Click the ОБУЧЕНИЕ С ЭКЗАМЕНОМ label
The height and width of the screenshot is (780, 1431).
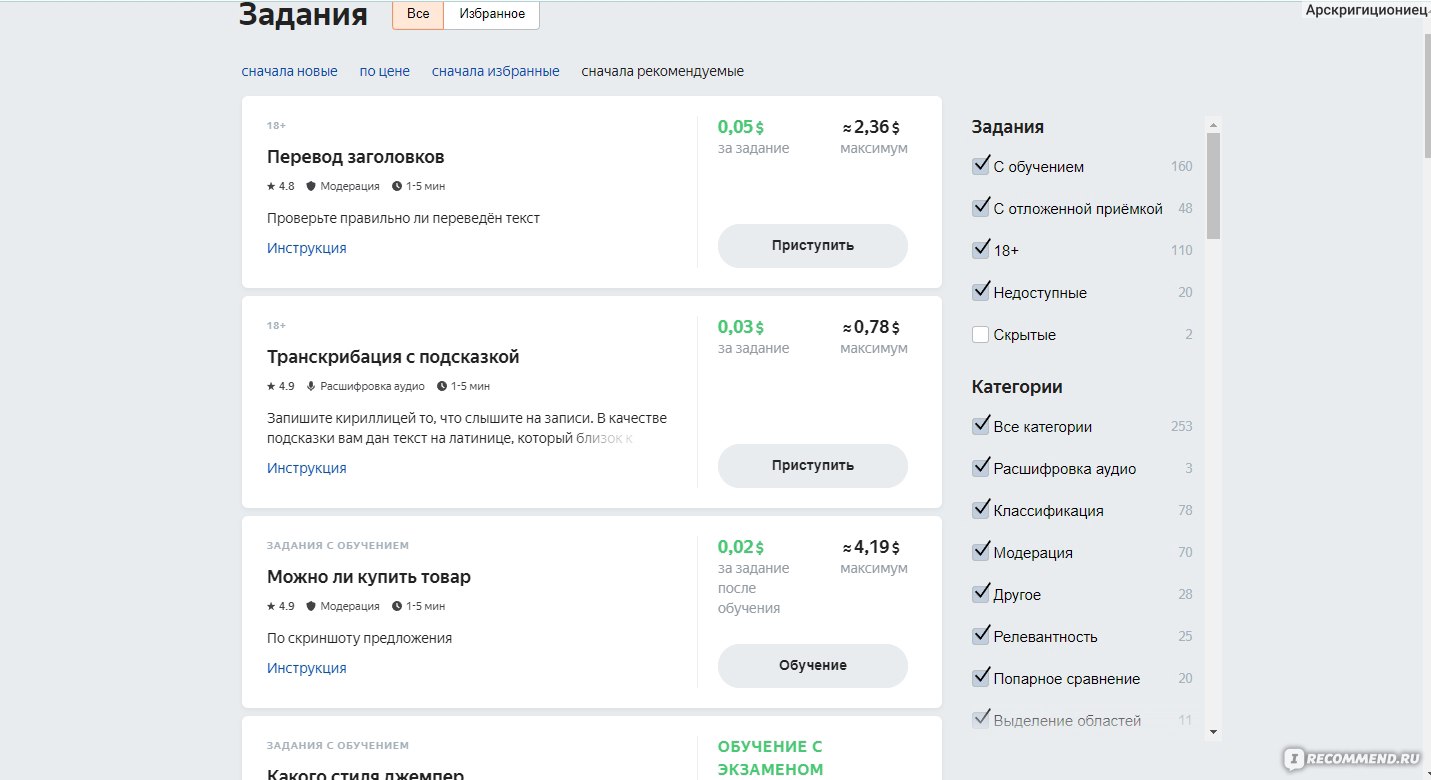[x=770, y=758]
